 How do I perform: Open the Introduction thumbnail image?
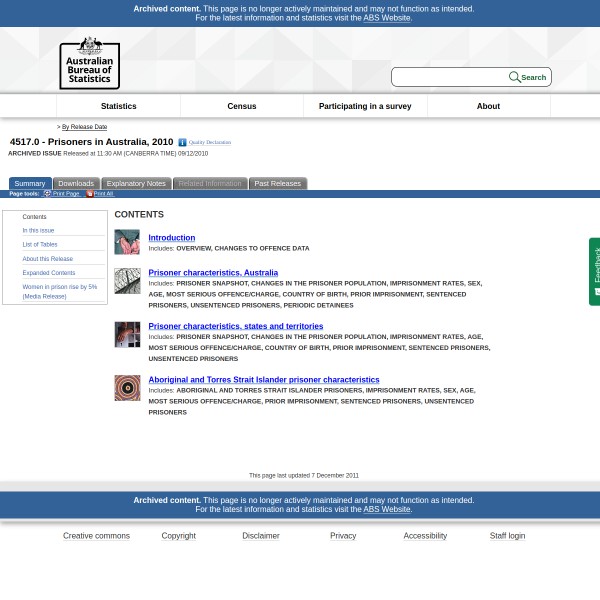pos(127,242)
